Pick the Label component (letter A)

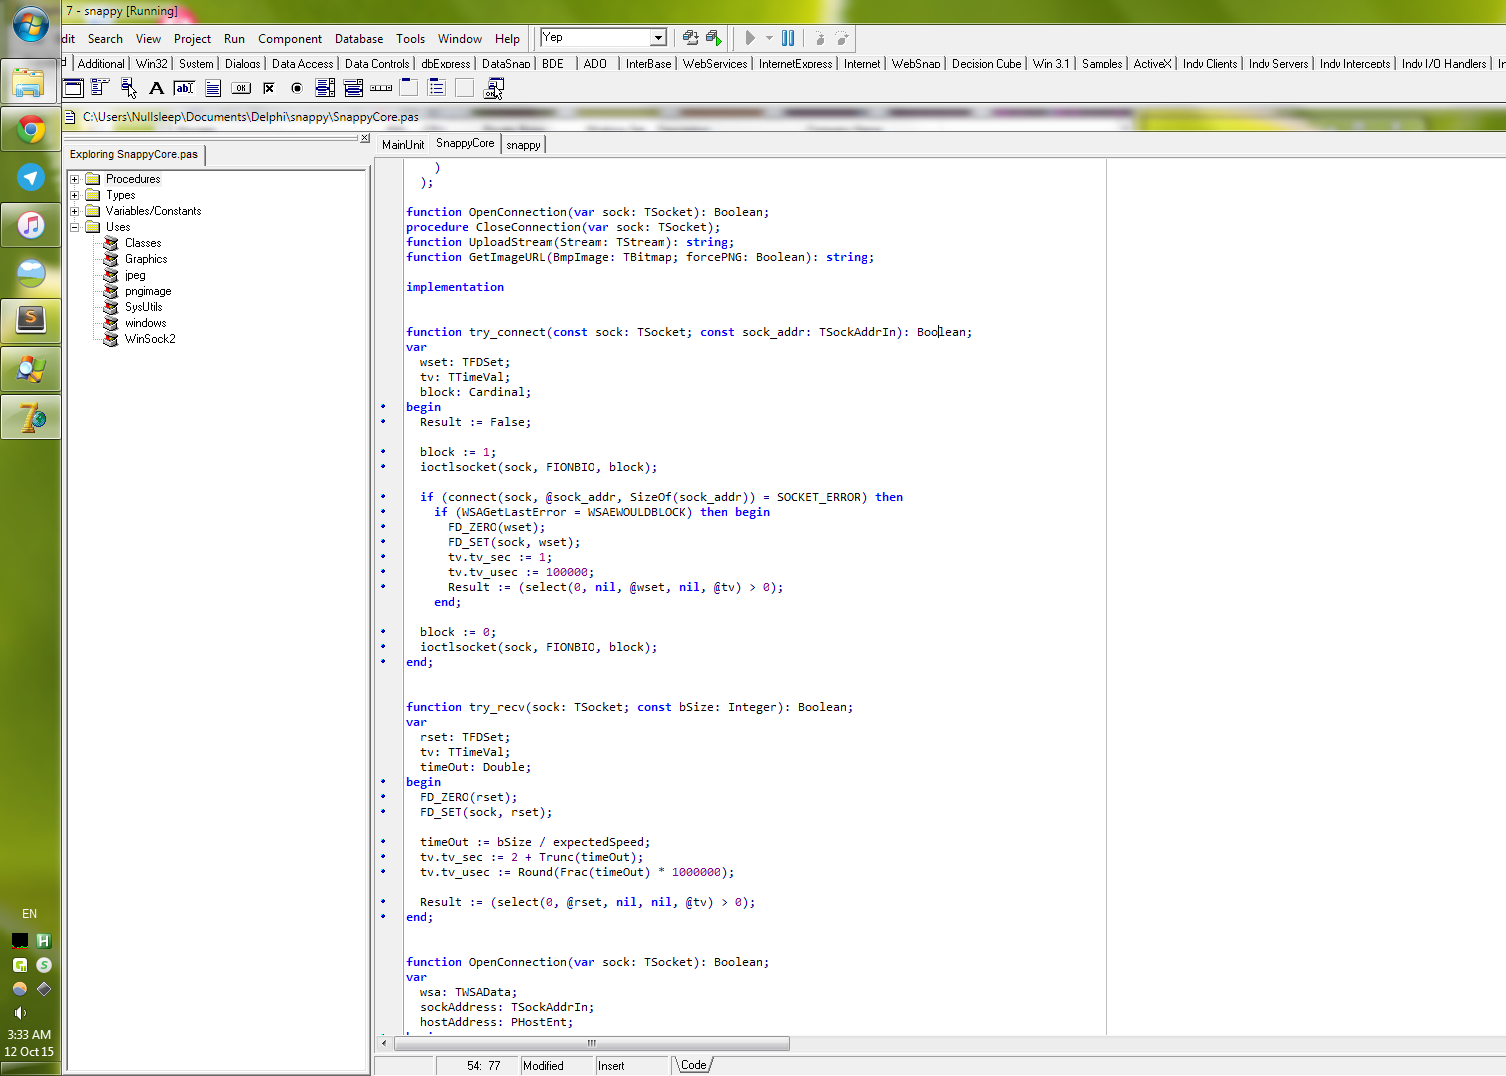156,88
